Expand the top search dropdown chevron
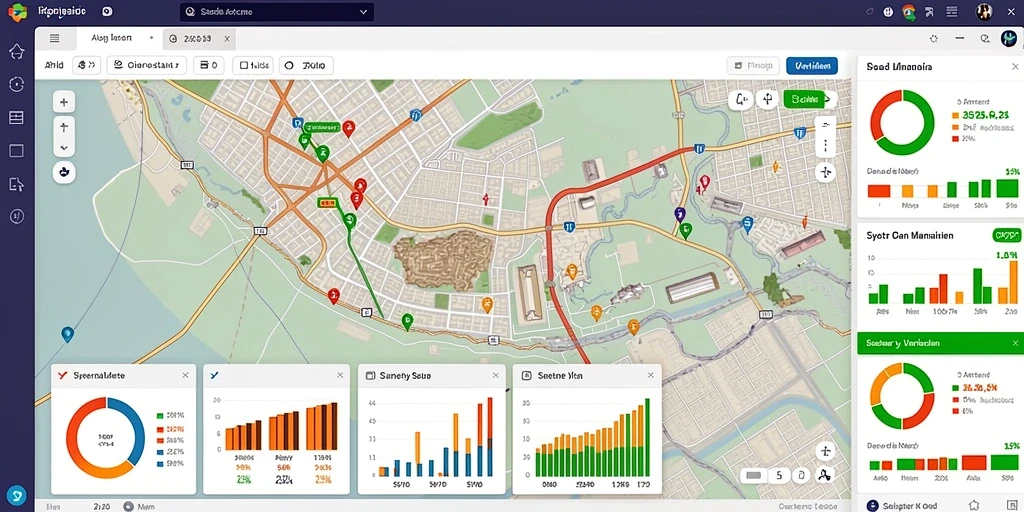Image resolution: width=1024 pixels, height=512 pixels. [x=364, y=12]
